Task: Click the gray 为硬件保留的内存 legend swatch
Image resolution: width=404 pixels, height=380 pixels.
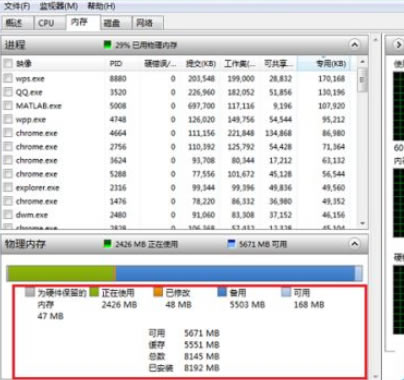Action: pyautogui.click(x=30, y=292)
